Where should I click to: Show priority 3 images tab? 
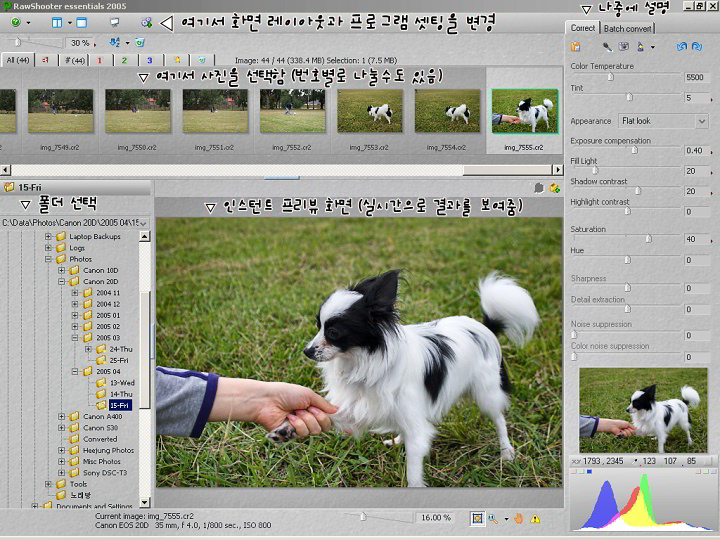tap(150, 60)
